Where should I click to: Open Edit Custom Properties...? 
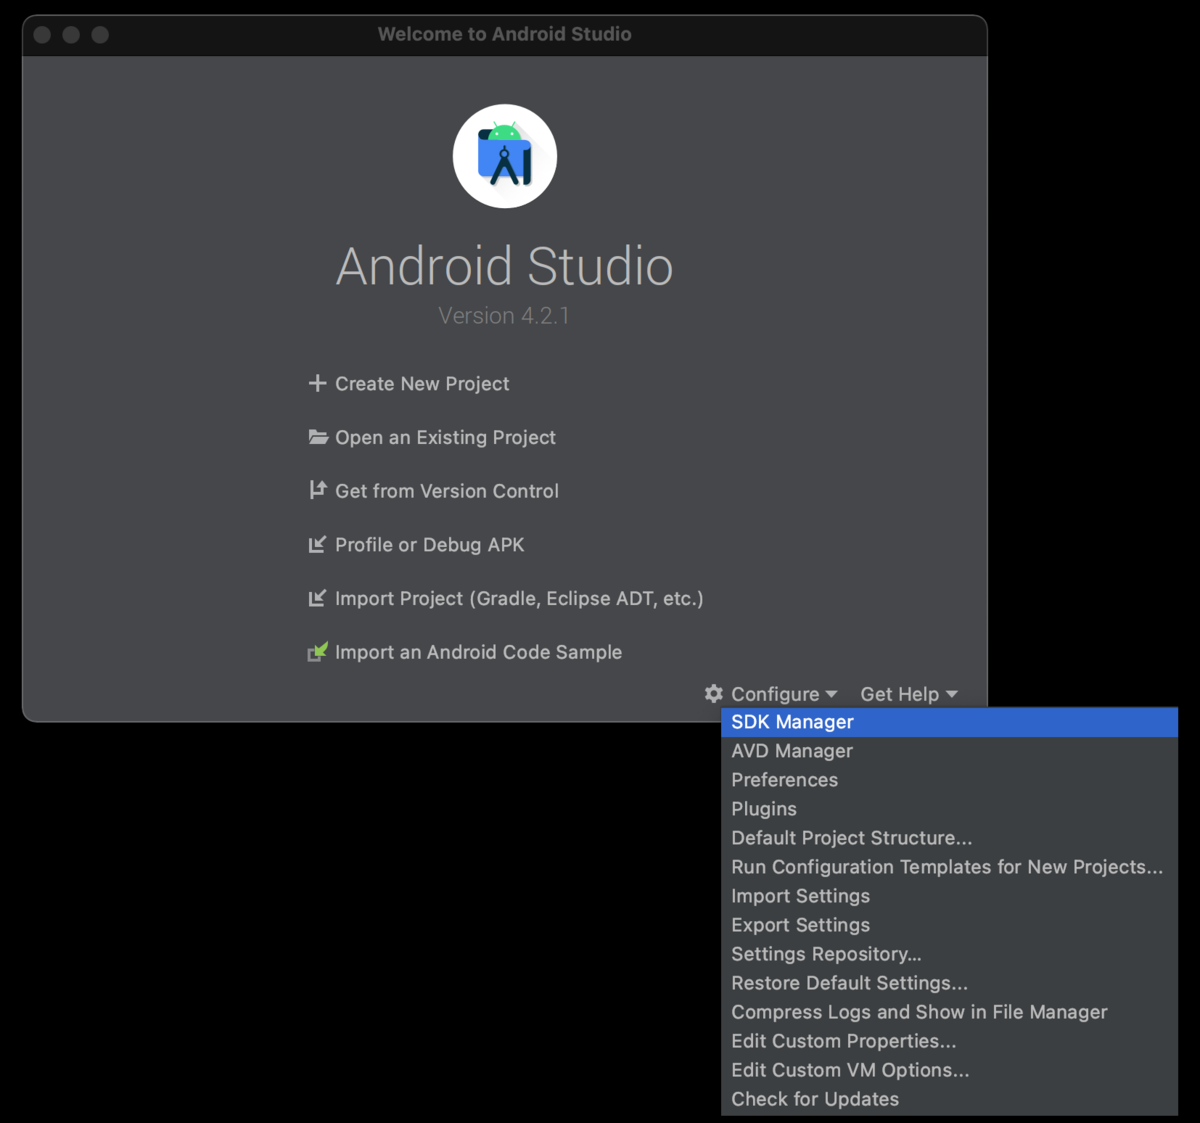[949, 1041]
